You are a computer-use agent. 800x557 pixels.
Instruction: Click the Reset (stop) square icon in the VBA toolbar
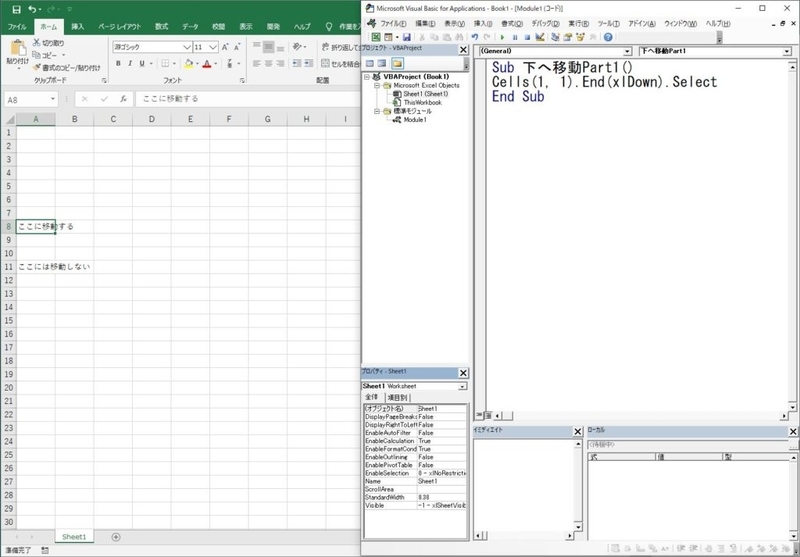[527, 37]
